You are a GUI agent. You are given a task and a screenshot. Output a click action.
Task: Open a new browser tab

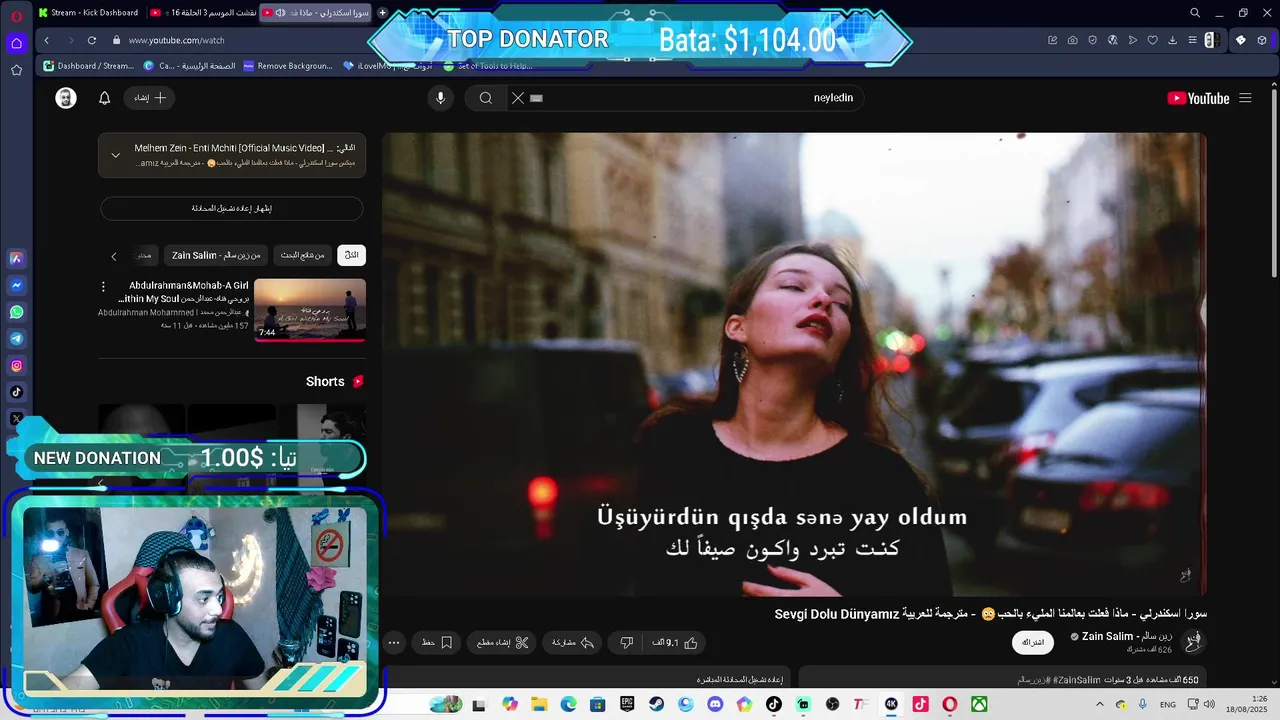tap(382, 13)
